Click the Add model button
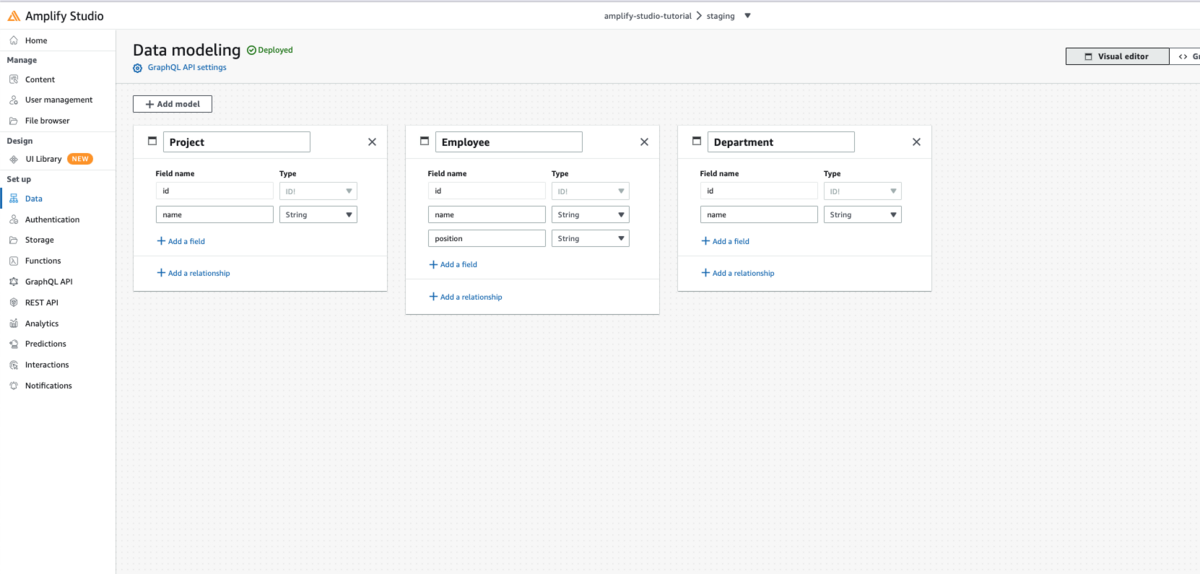The width and height of the screenshot is (1200, 574). (x=172, y=104)
